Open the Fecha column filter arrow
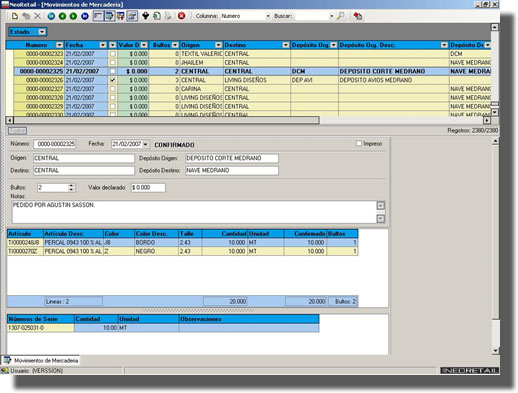The image size is (518, 393). tap(103, 45)
